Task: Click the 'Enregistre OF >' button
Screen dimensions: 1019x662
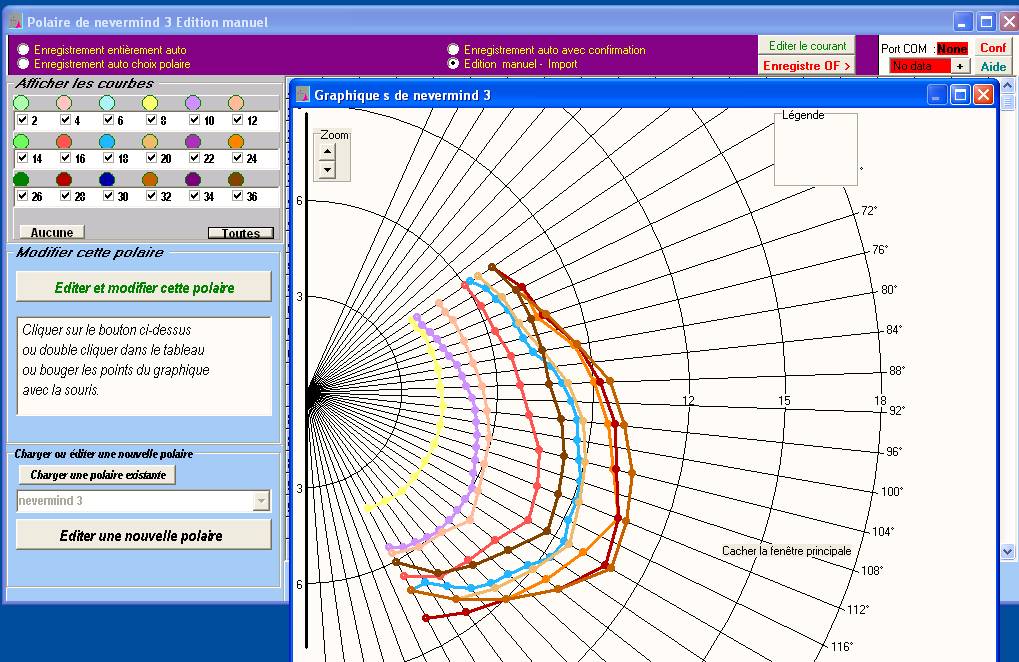Action: (x=806, y=66)
